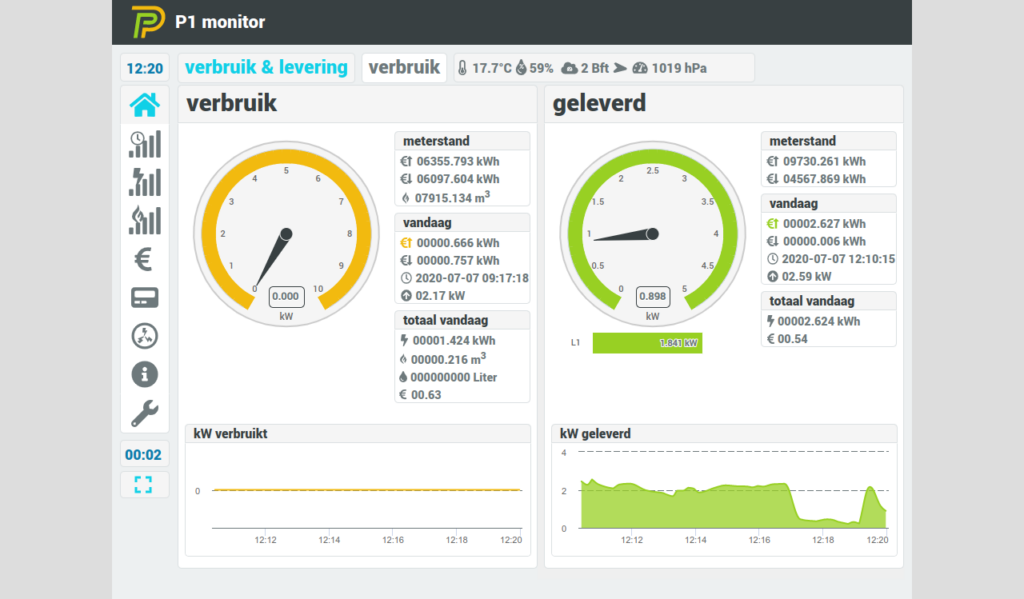Click the kW verbruikt chart header
Screen dimensions: 1024x599
pos(358,434)
